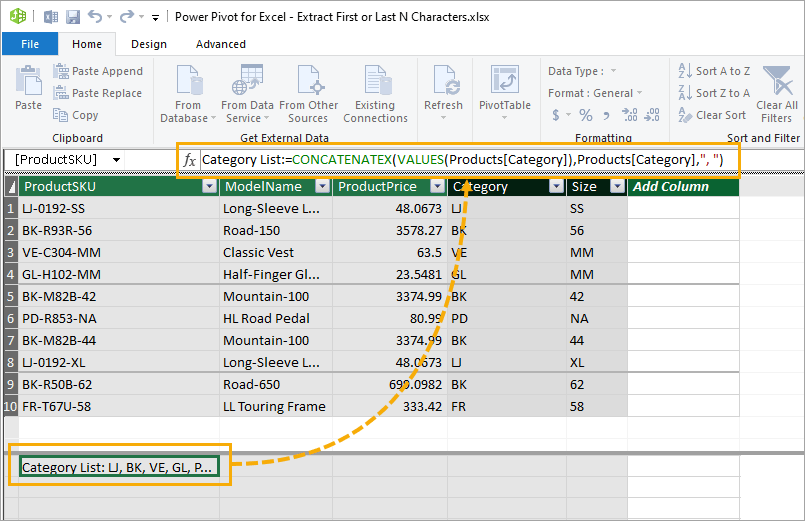Sort A to Z

(x=714, y=71)
